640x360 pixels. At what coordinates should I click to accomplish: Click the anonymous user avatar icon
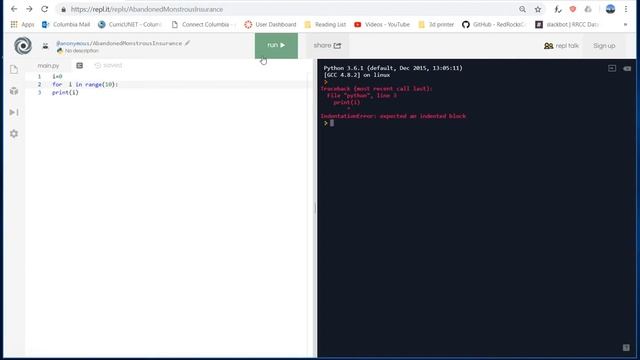click(45, 46)
